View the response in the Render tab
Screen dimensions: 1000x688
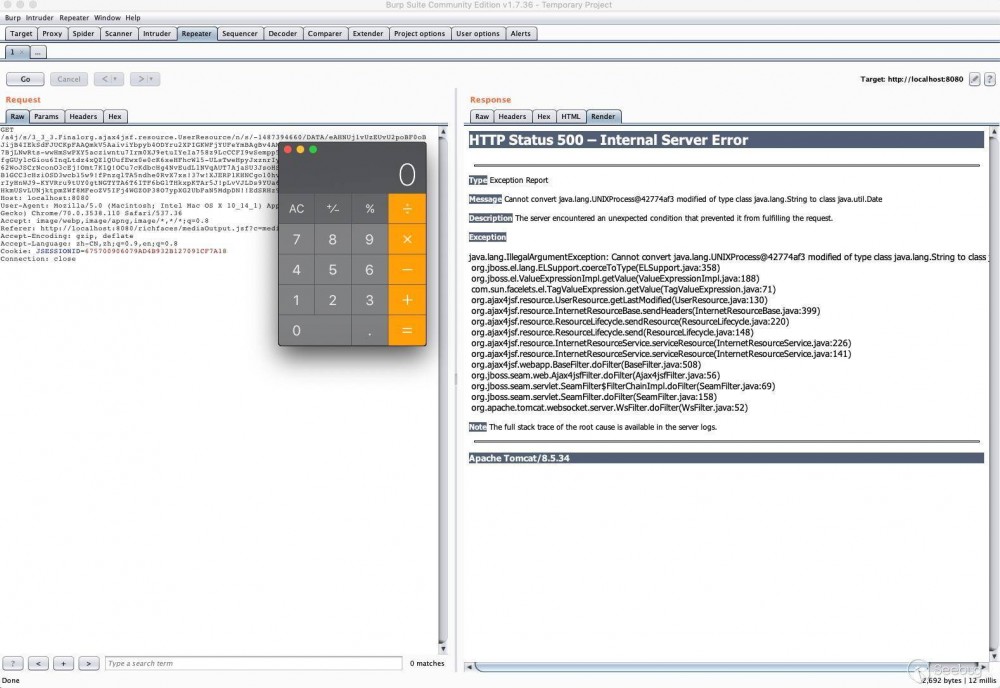603,116
